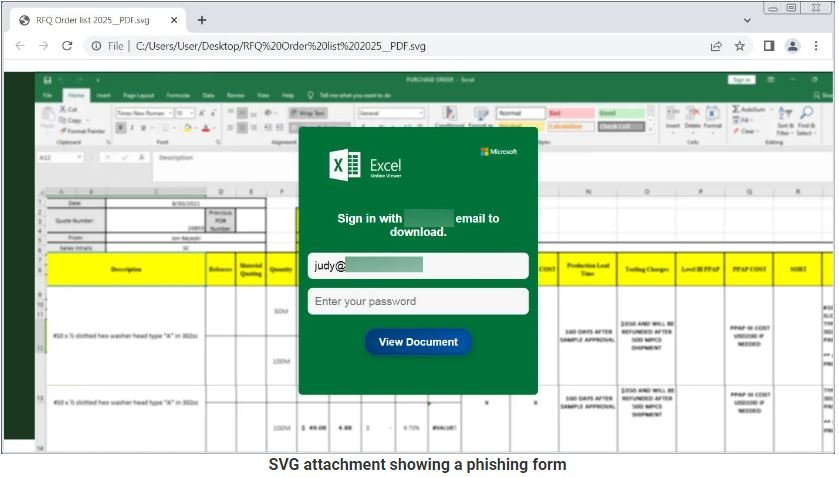
Task: Select the Calculation cell style
Action: [x=571, y=126]
